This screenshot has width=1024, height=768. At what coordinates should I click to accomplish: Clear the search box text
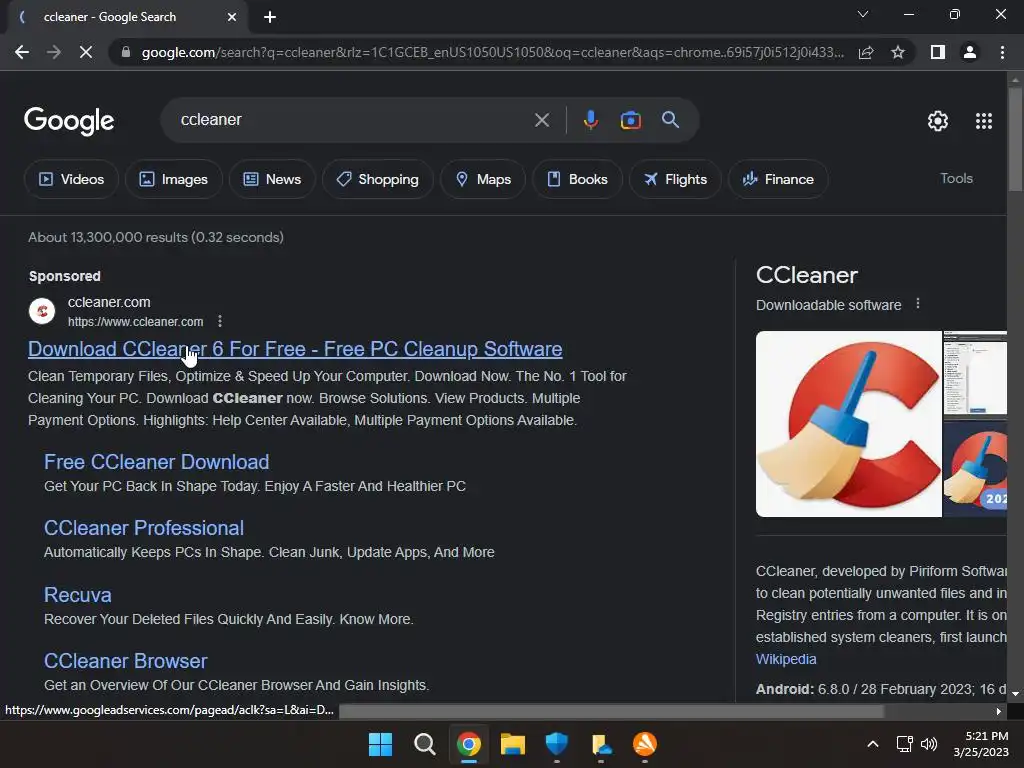click(x=541, y=120)
